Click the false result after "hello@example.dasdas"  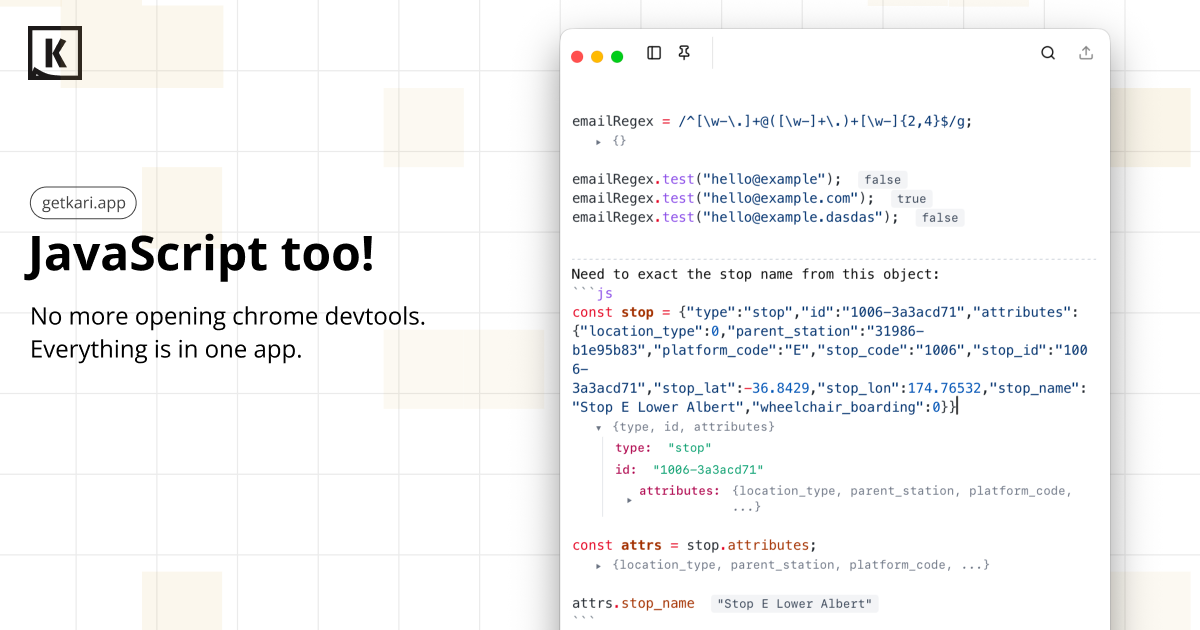tap(940, 218)
